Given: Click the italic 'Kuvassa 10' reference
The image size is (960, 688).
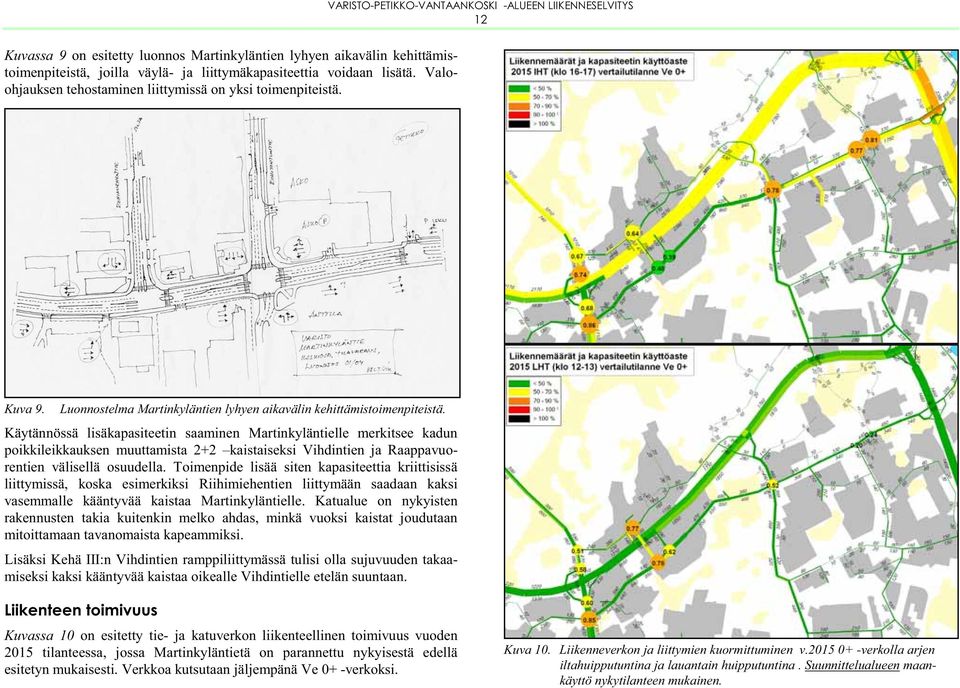Looking at the screenshot, I should [39, 635].
